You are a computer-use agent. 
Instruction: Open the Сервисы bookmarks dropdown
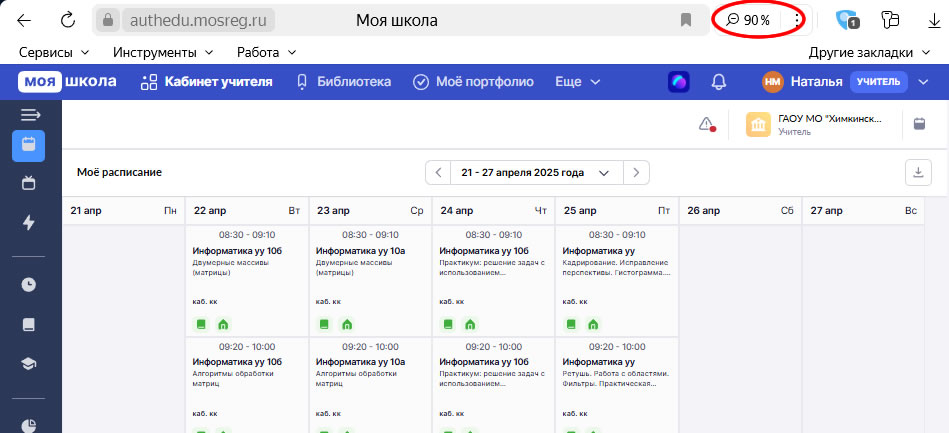[54, 53]
